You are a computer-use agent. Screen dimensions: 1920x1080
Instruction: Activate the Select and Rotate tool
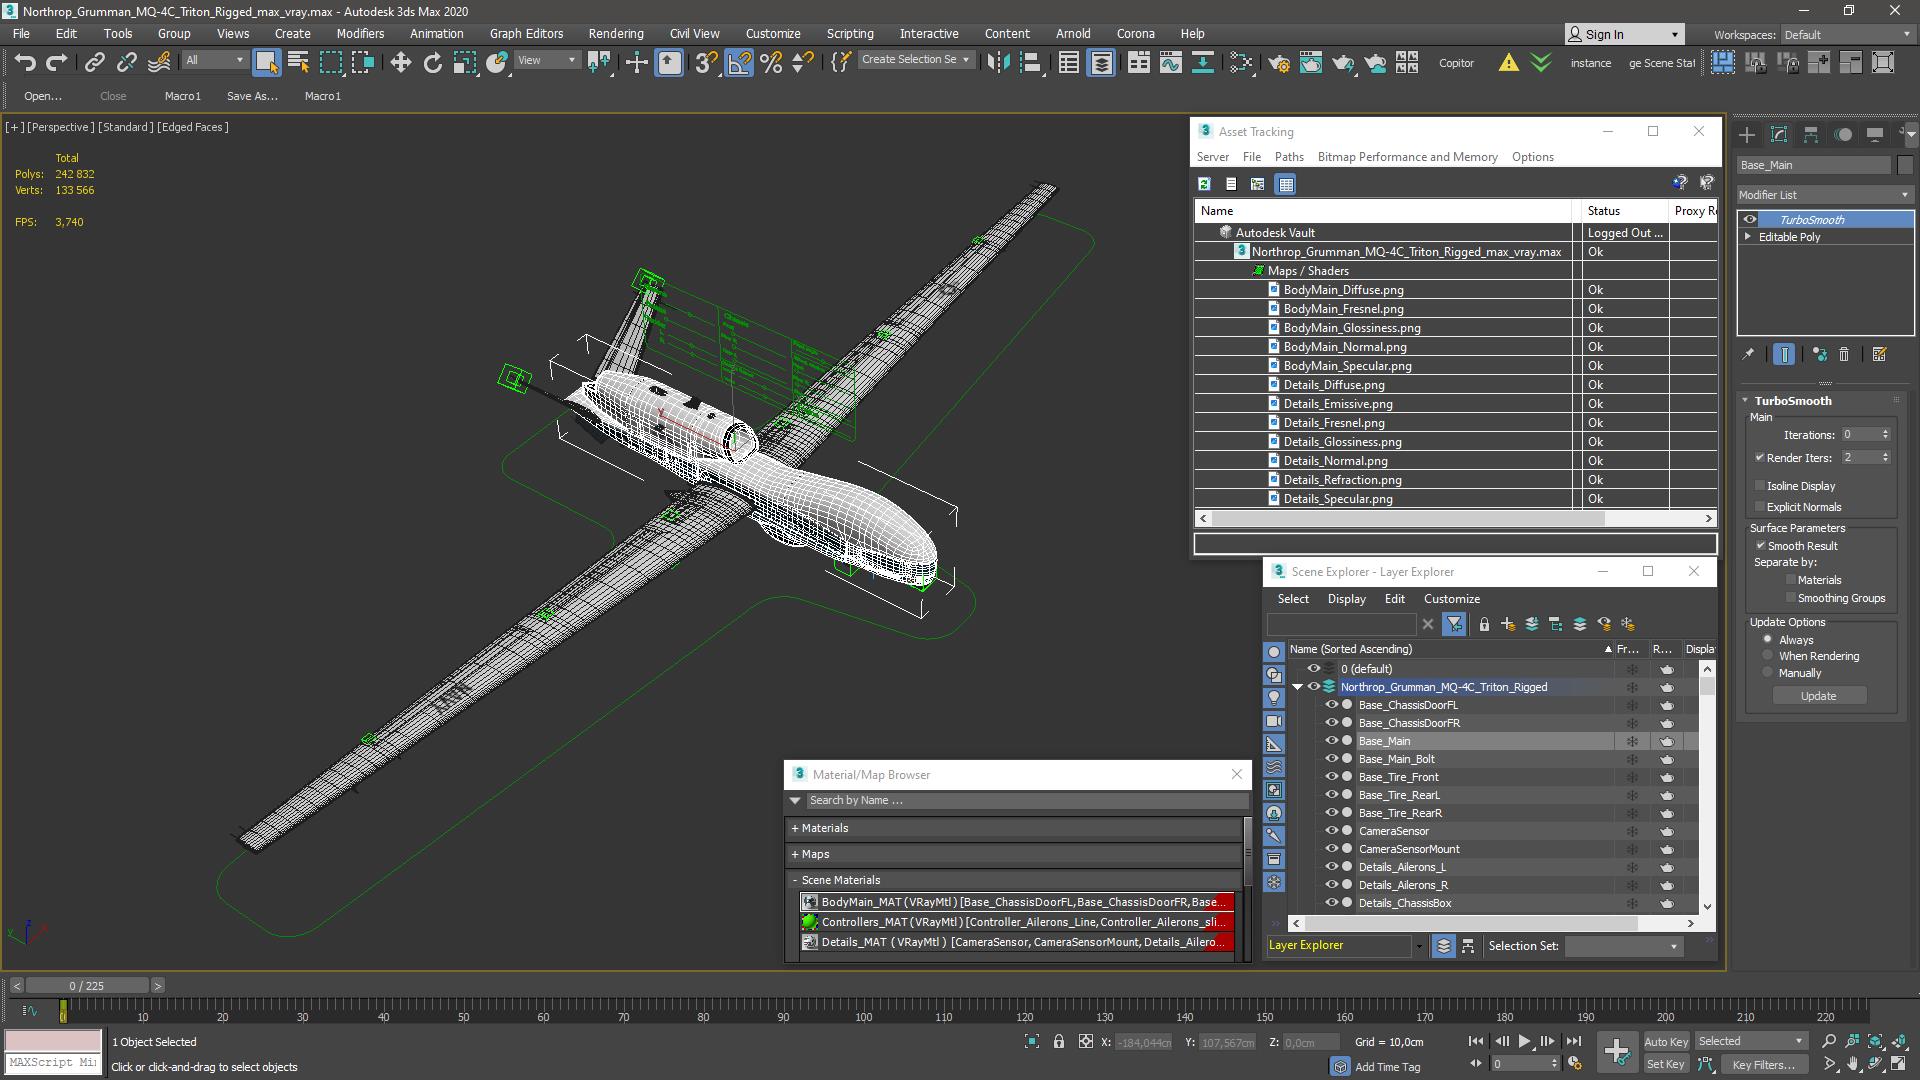pyautogui.click(x=433, y=63)
